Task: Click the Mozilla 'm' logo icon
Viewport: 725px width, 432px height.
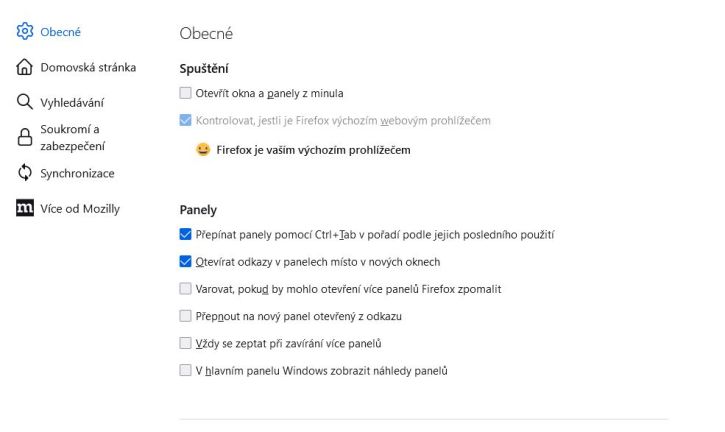Action: (x=25, y=208)
